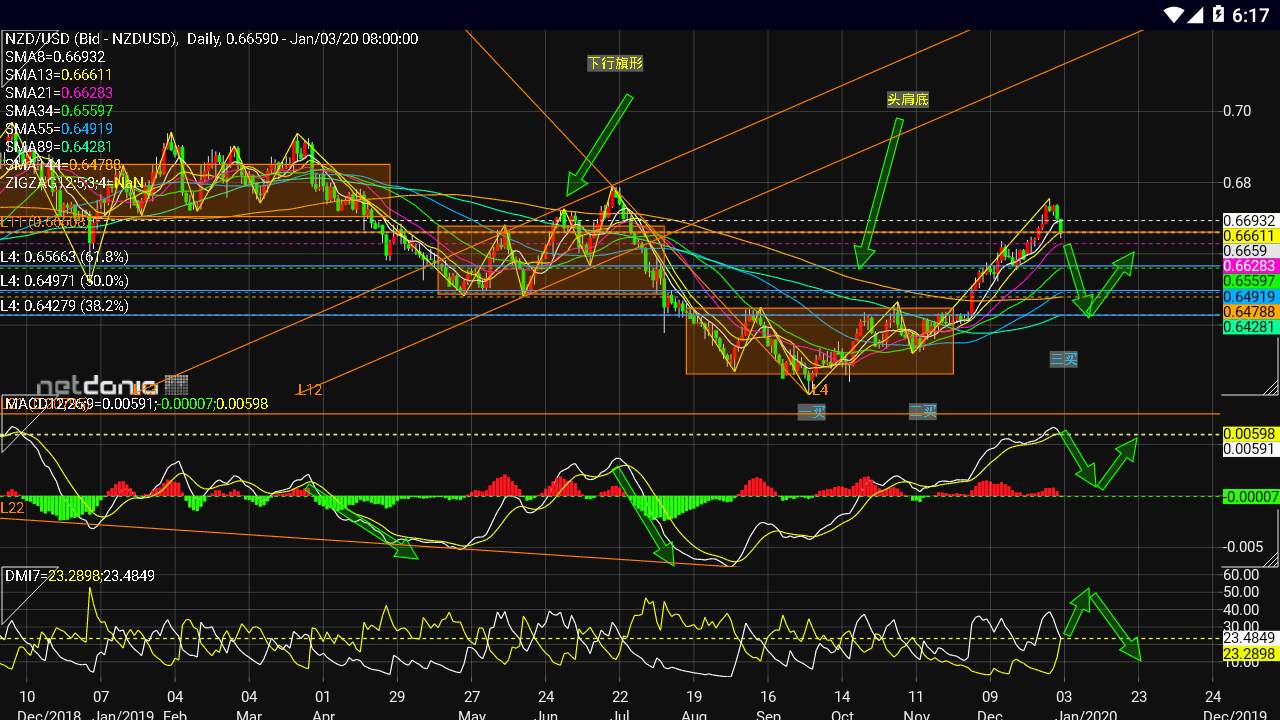This screenshot has height=720, width=1280.
Task: Select the SMA21=0.66283 legend entry
Action: click(x=58, y=93)
